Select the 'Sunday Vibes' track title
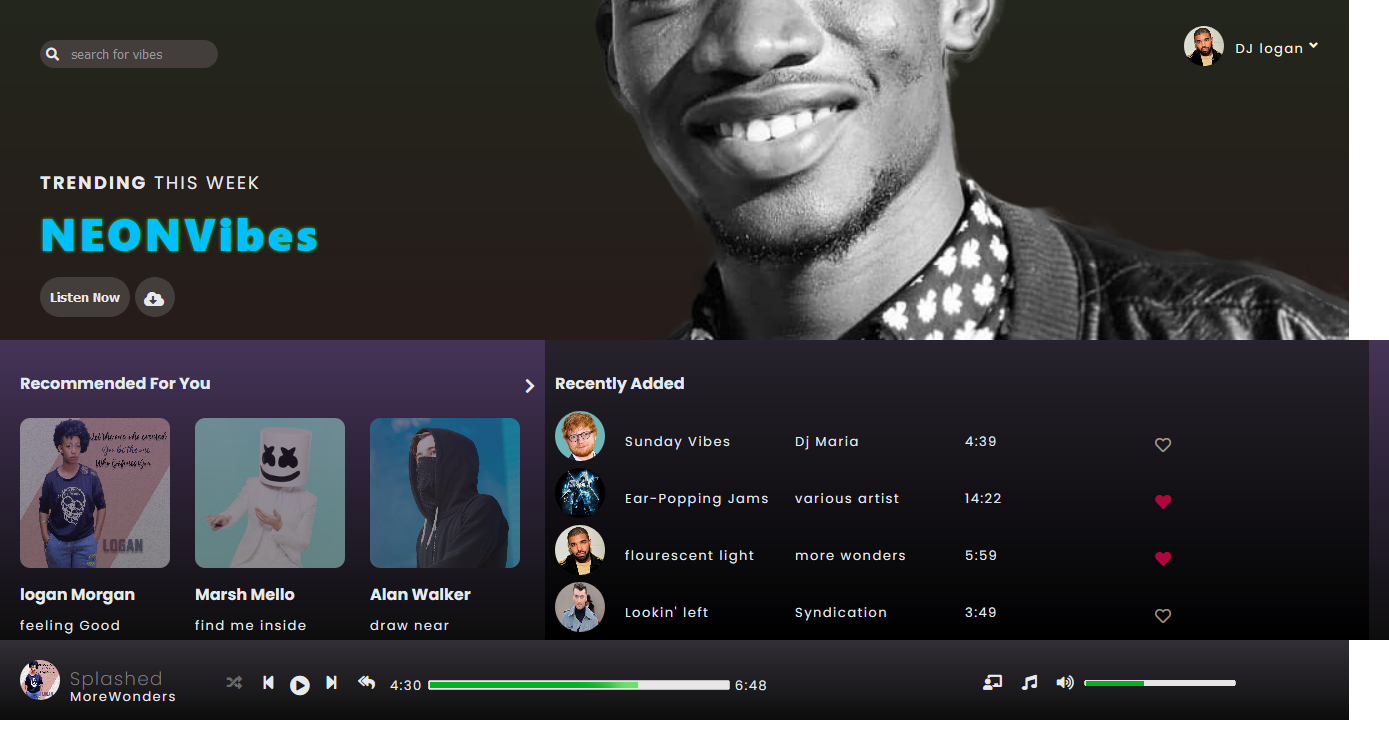 (677, 441)
